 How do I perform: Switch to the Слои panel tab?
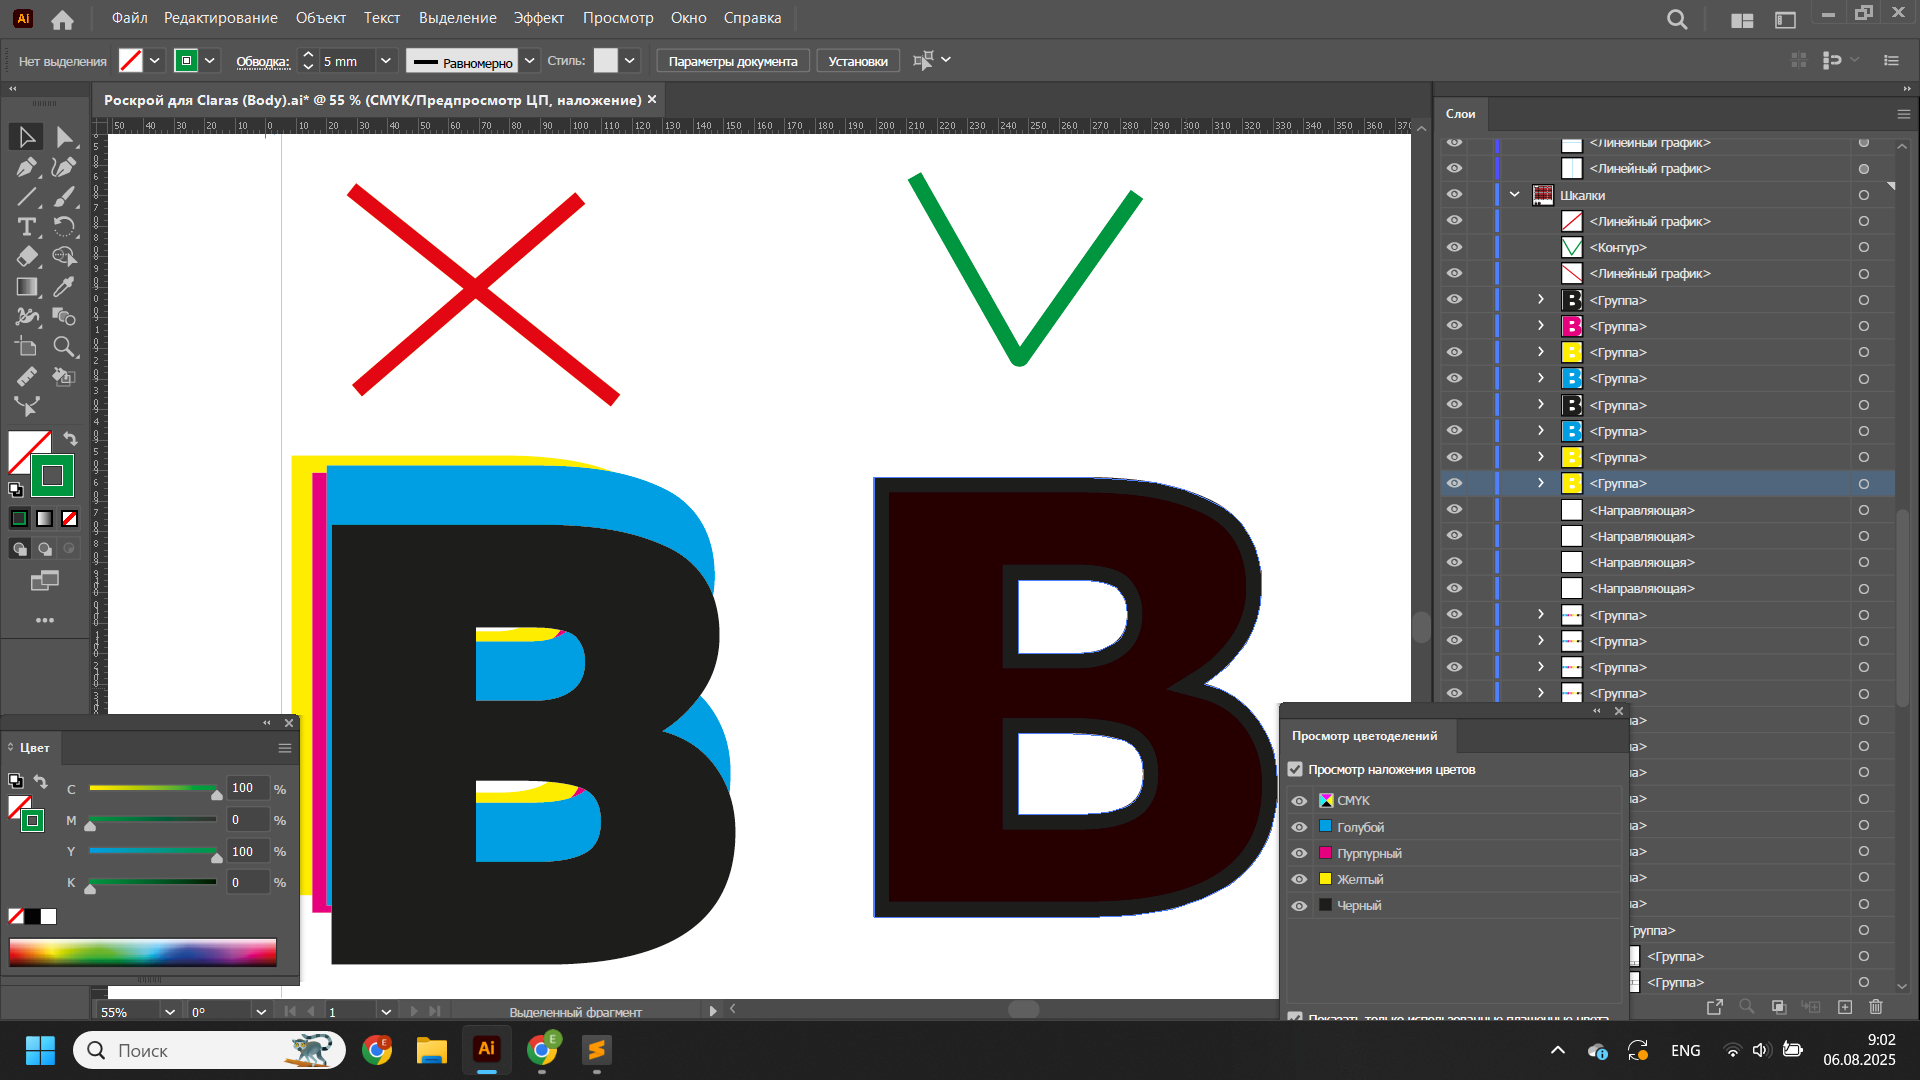pyautogui.click(x=1461, y=114)
